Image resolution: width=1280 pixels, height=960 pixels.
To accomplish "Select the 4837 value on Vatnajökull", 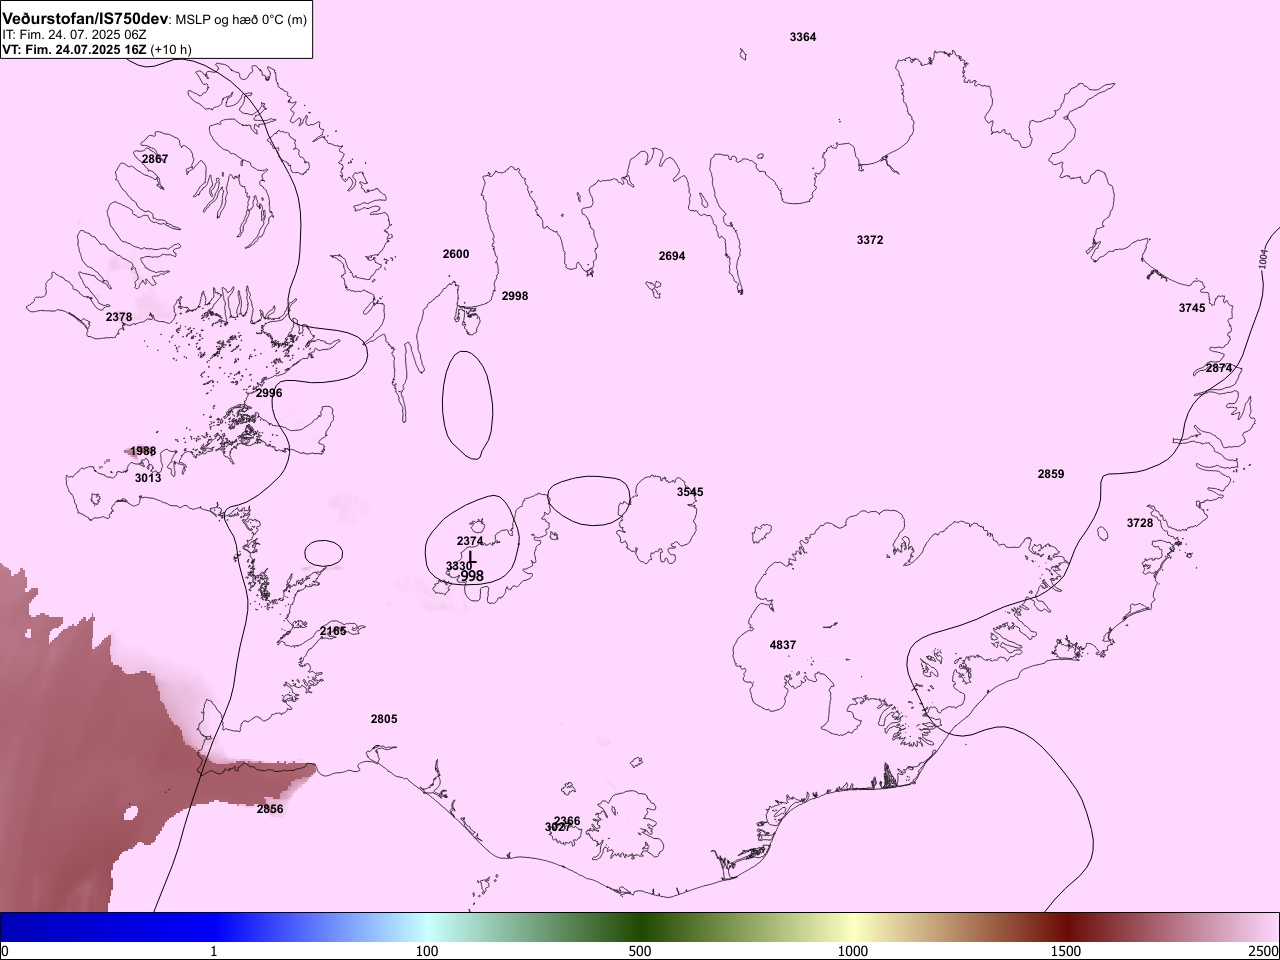I will pyautogui.click(x=783, y=645).
